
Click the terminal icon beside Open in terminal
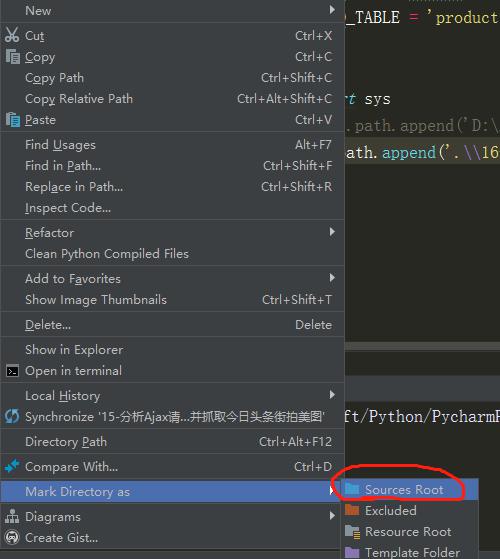pos(12,371)
